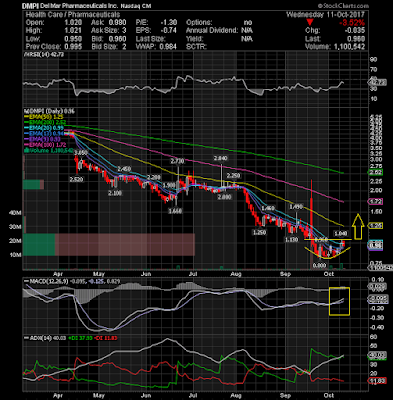
Task: Click the 2.450 price label
Action: point(124,169)
